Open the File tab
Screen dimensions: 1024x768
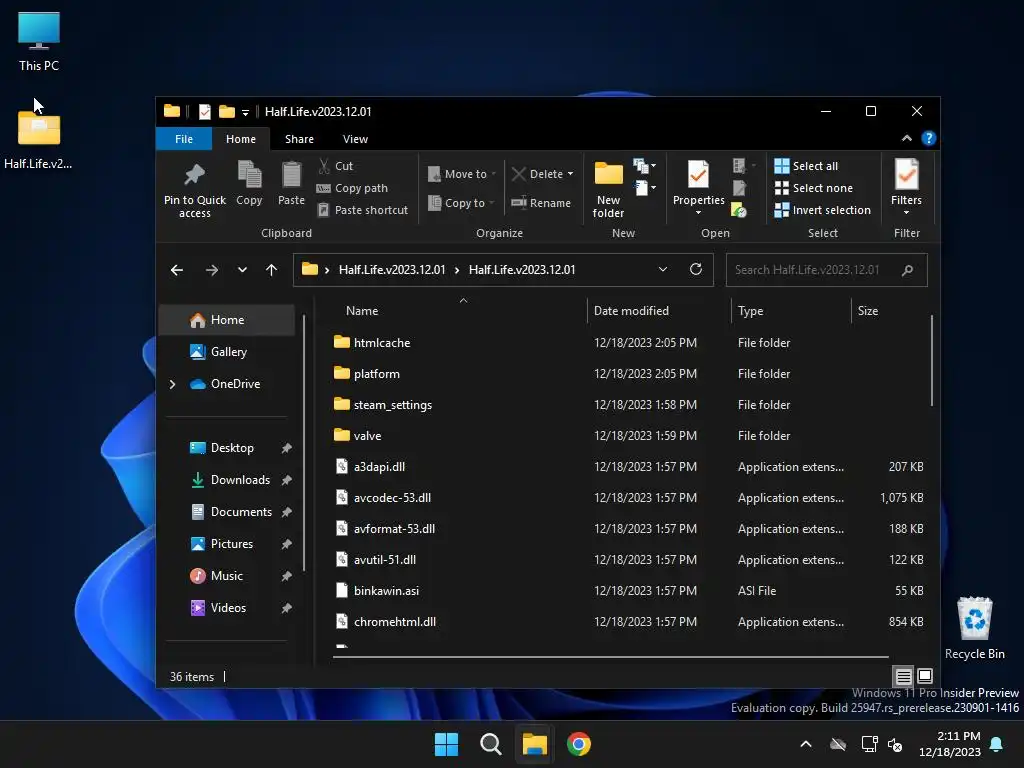pos(184,139)
